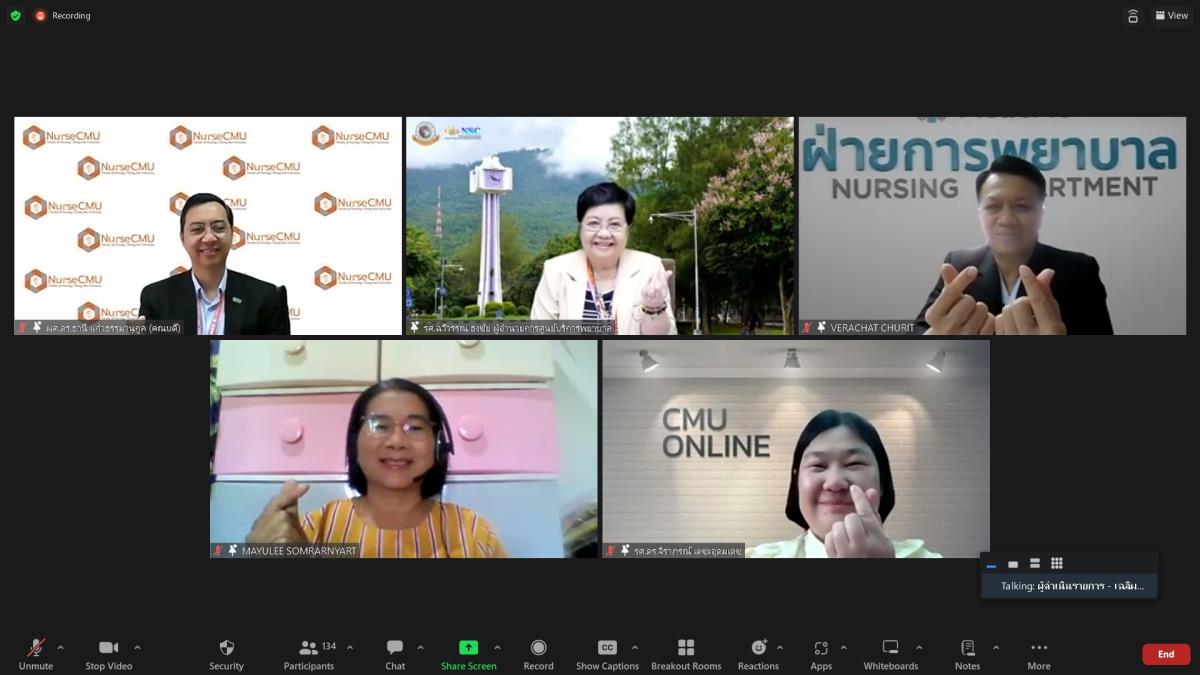Expand the audio options arrow beside Unmute
Screen dimensions: 1200x675
pyautogui.click(x=60, y=648)
